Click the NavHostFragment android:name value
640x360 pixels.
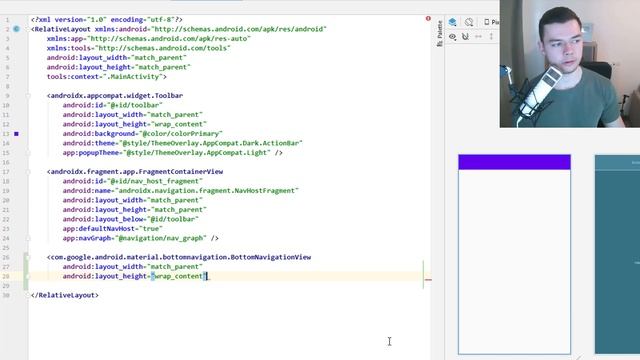(207, 191)
